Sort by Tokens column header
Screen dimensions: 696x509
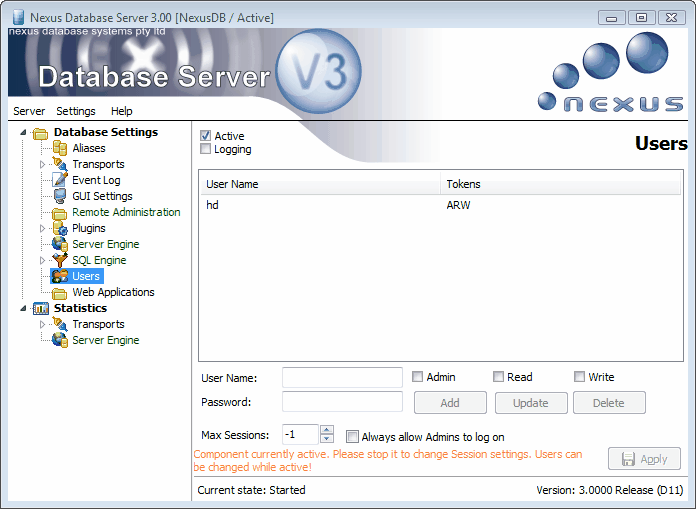pos(560,184)
